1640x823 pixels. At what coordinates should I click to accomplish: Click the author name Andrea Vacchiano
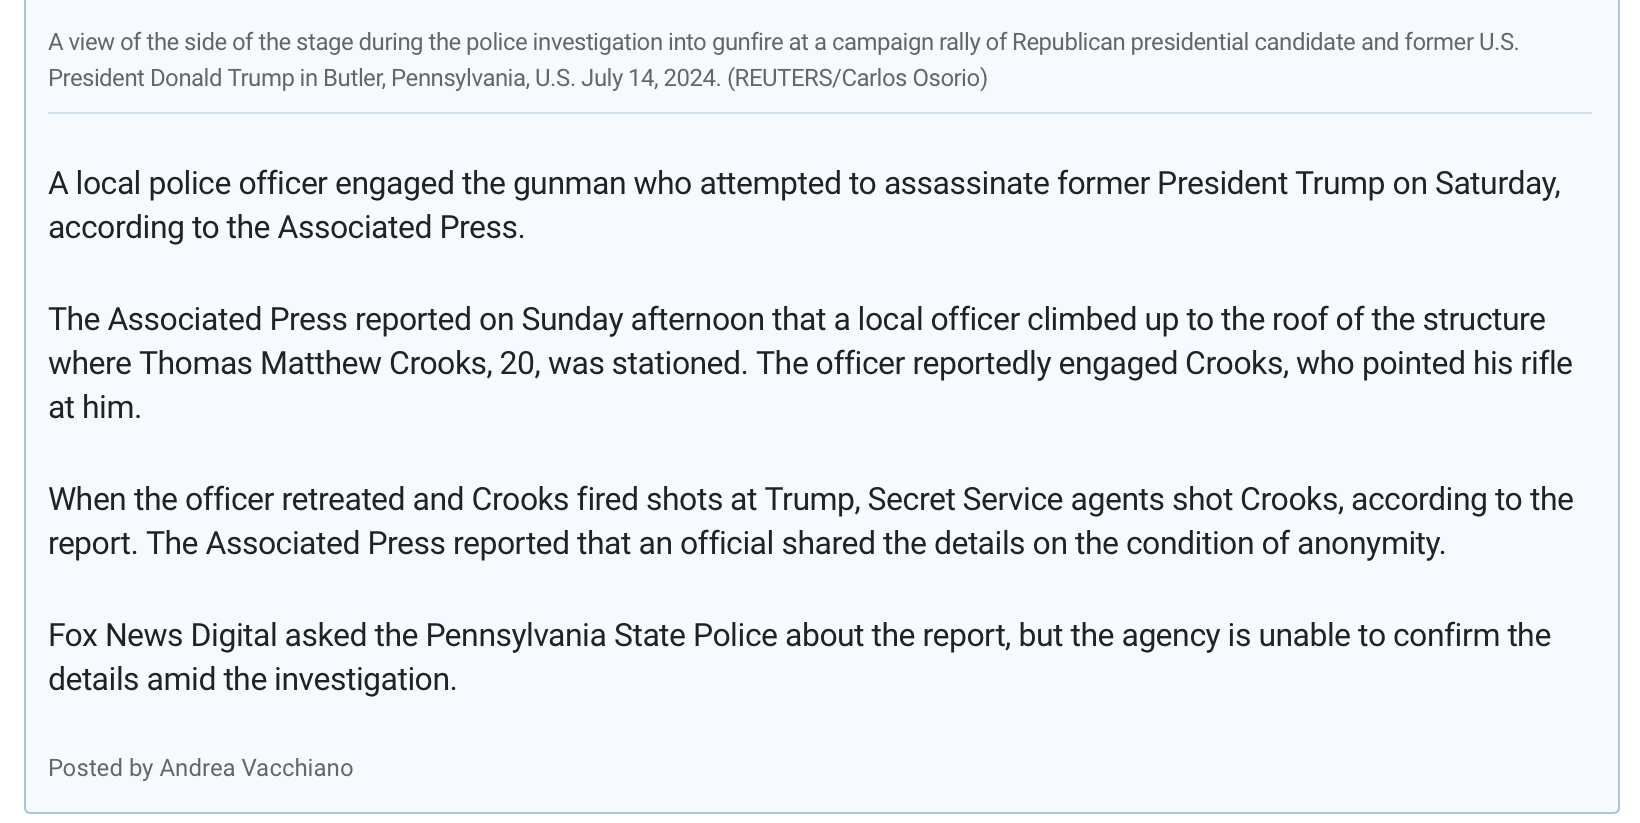256,768
